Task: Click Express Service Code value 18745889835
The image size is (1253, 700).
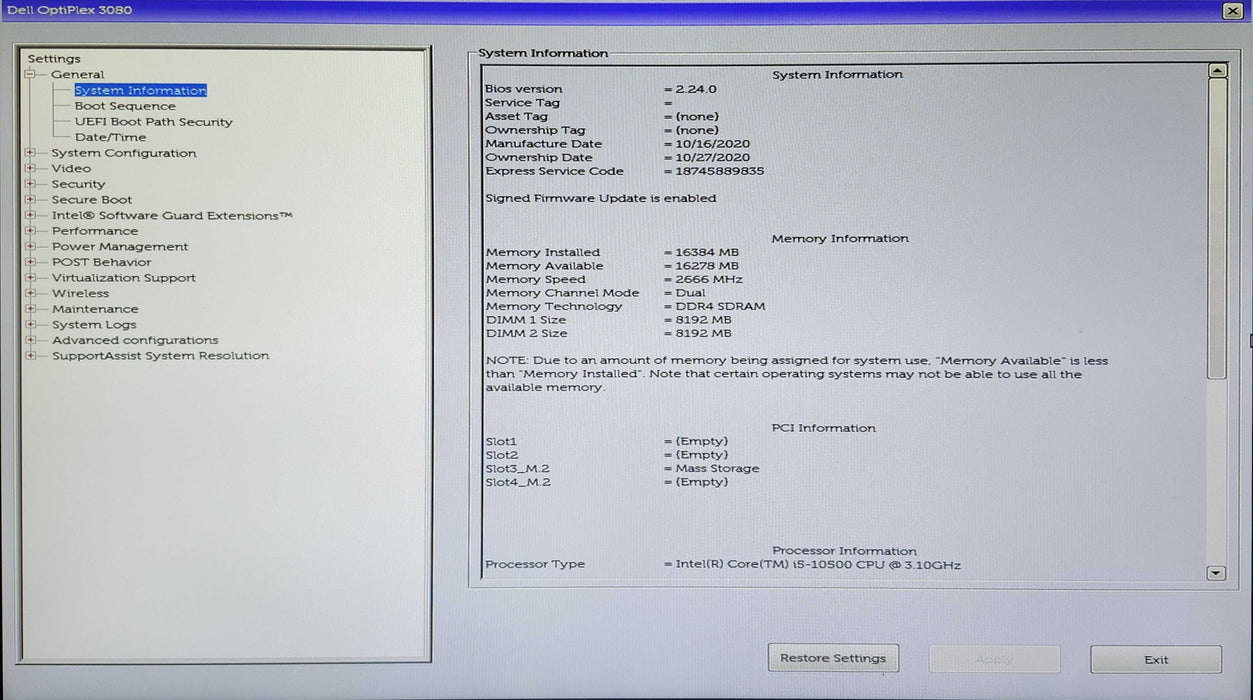Action: point(719,171)
